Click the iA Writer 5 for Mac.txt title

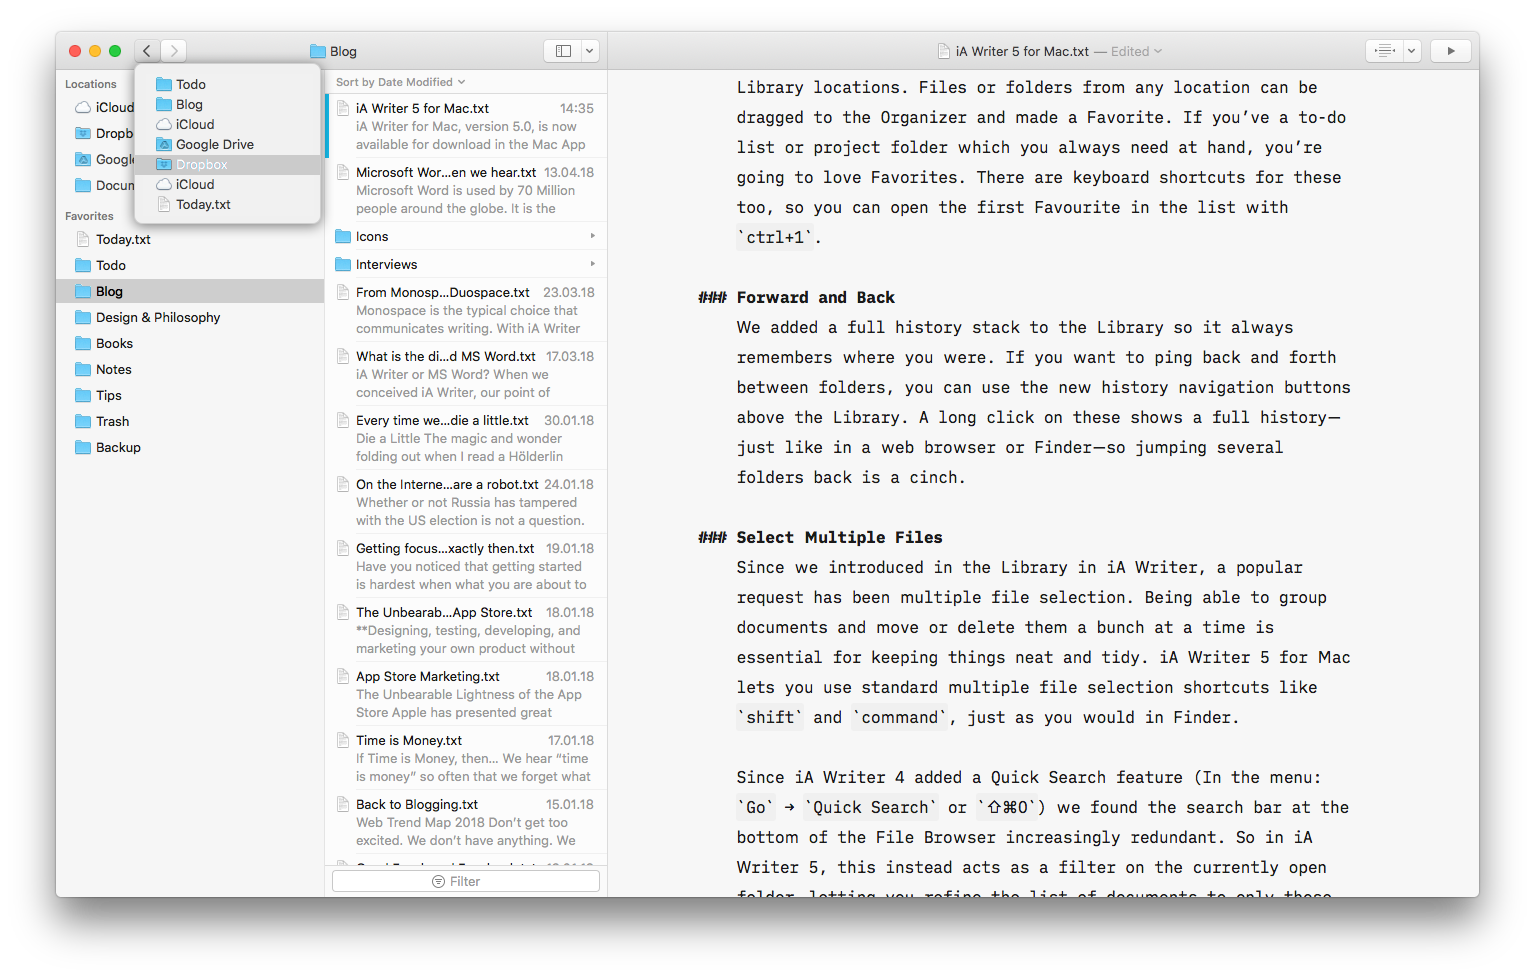(x=1022, y=52)
